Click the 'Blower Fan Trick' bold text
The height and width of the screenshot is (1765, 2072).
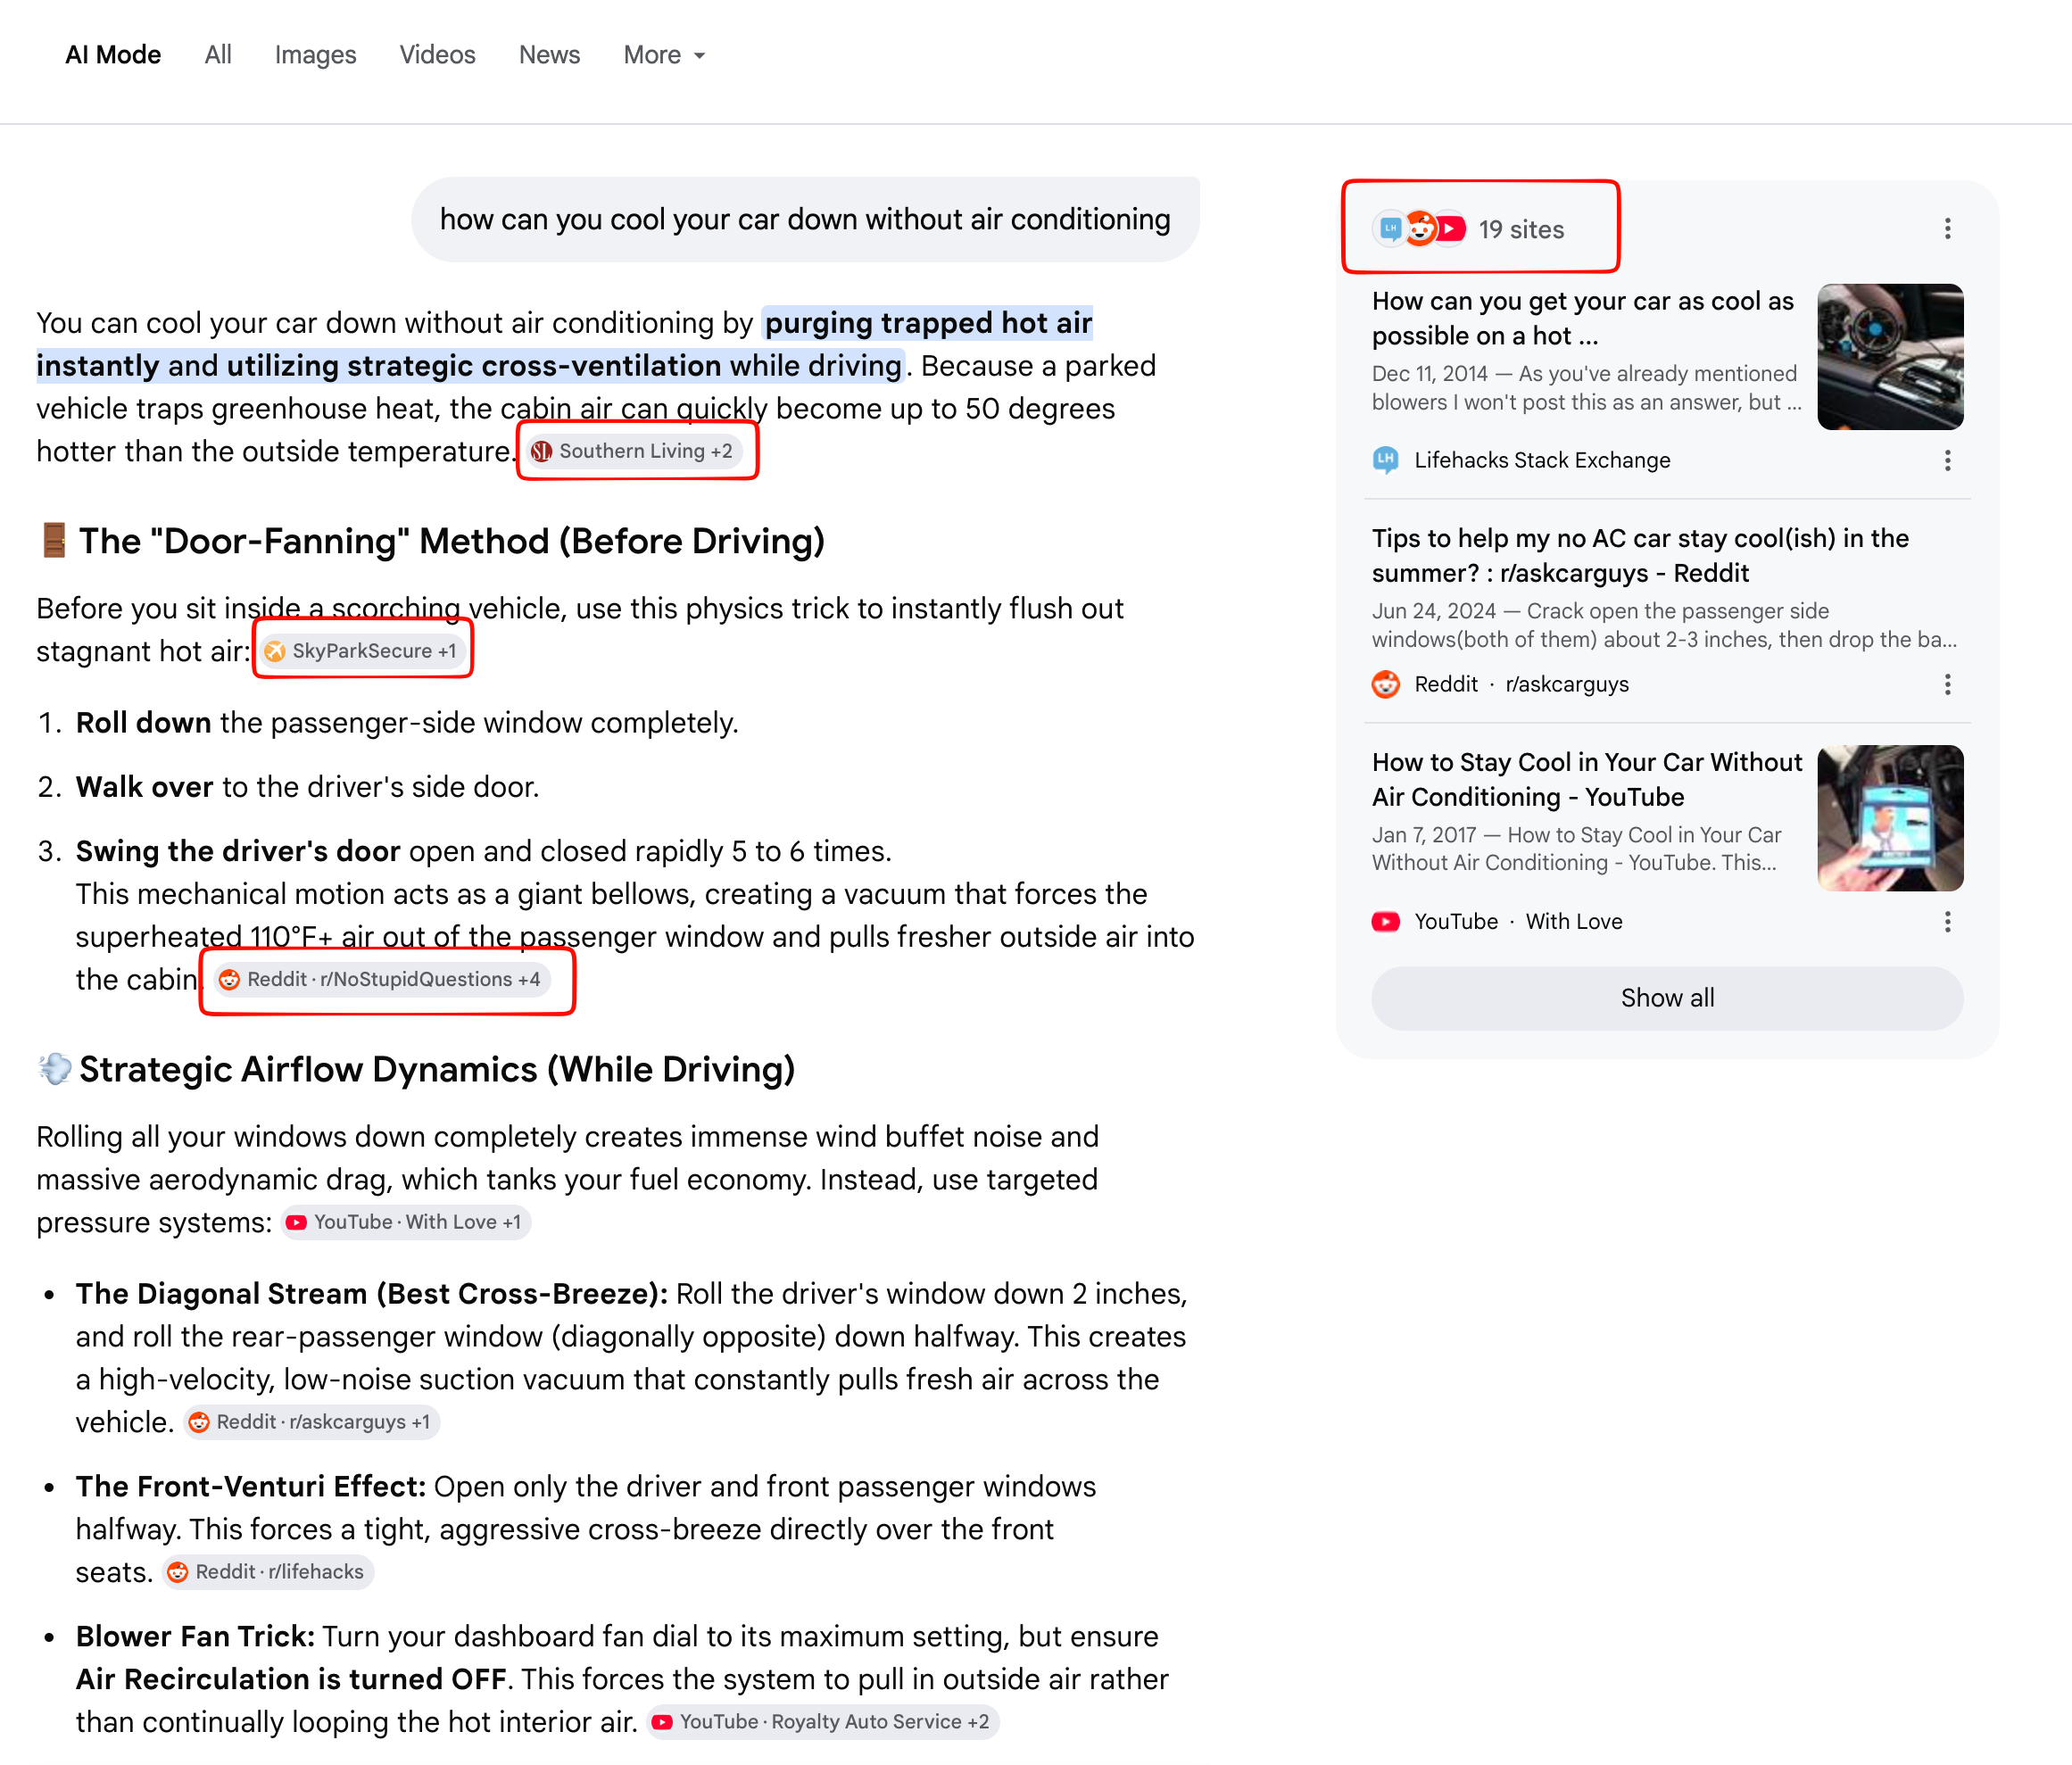click(x=195, y=1637)
